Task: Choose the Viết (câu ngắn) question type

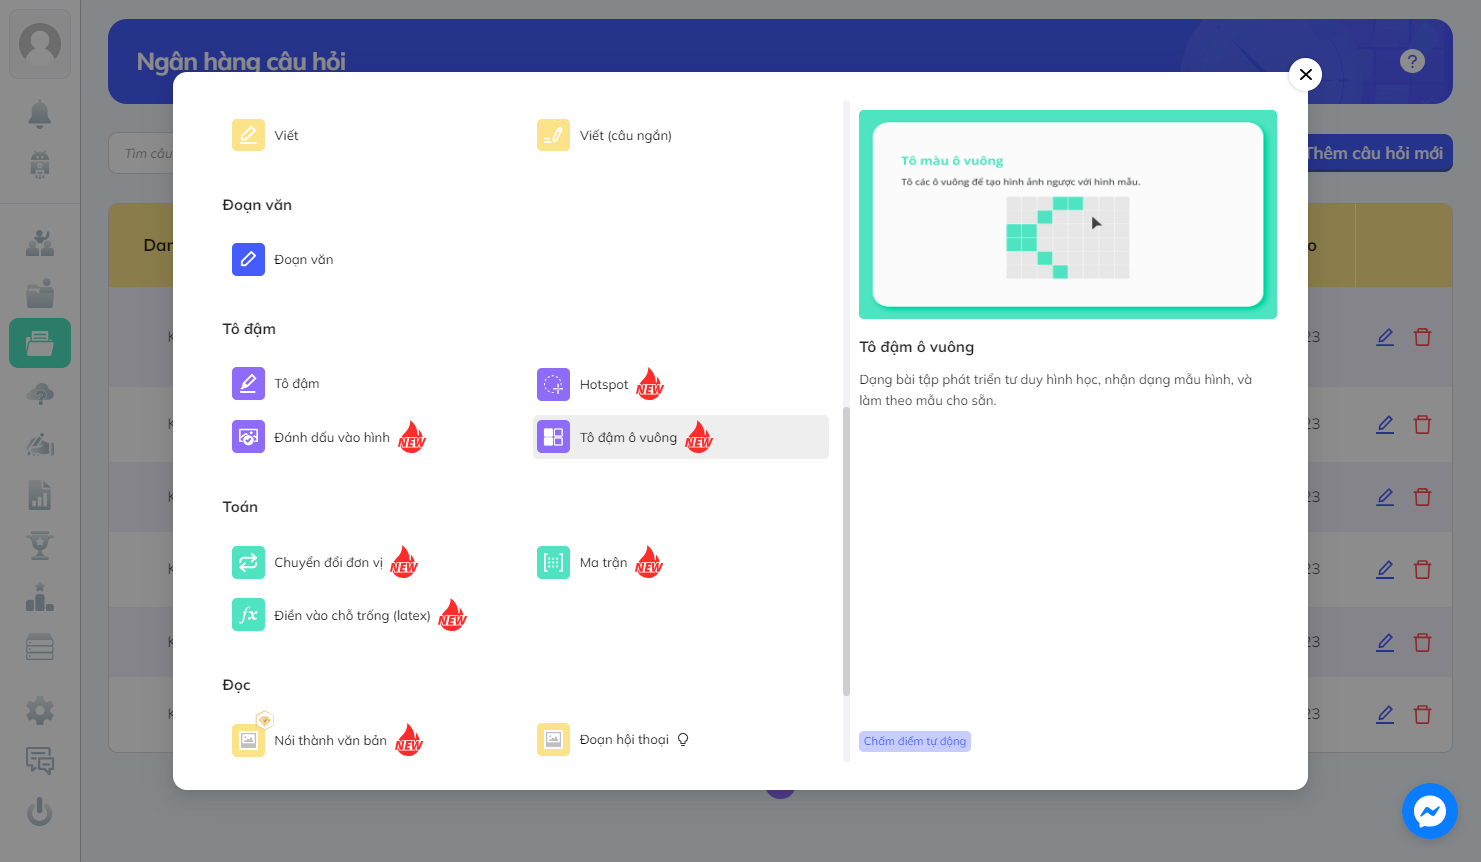Action: click(605, 135)
